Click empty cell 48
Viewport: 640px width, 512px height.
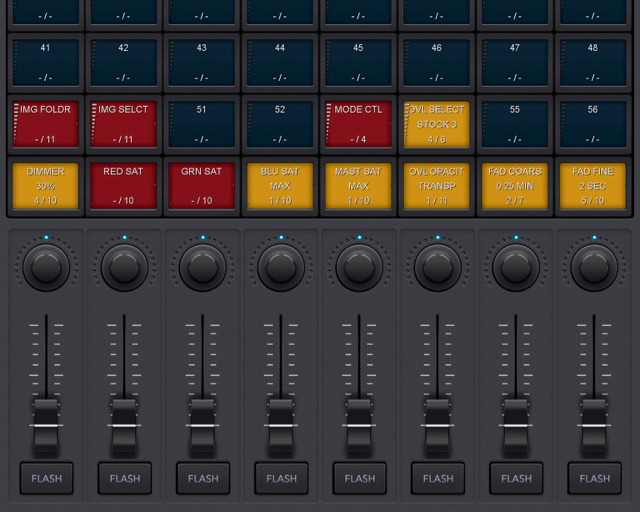pos(593,62)
